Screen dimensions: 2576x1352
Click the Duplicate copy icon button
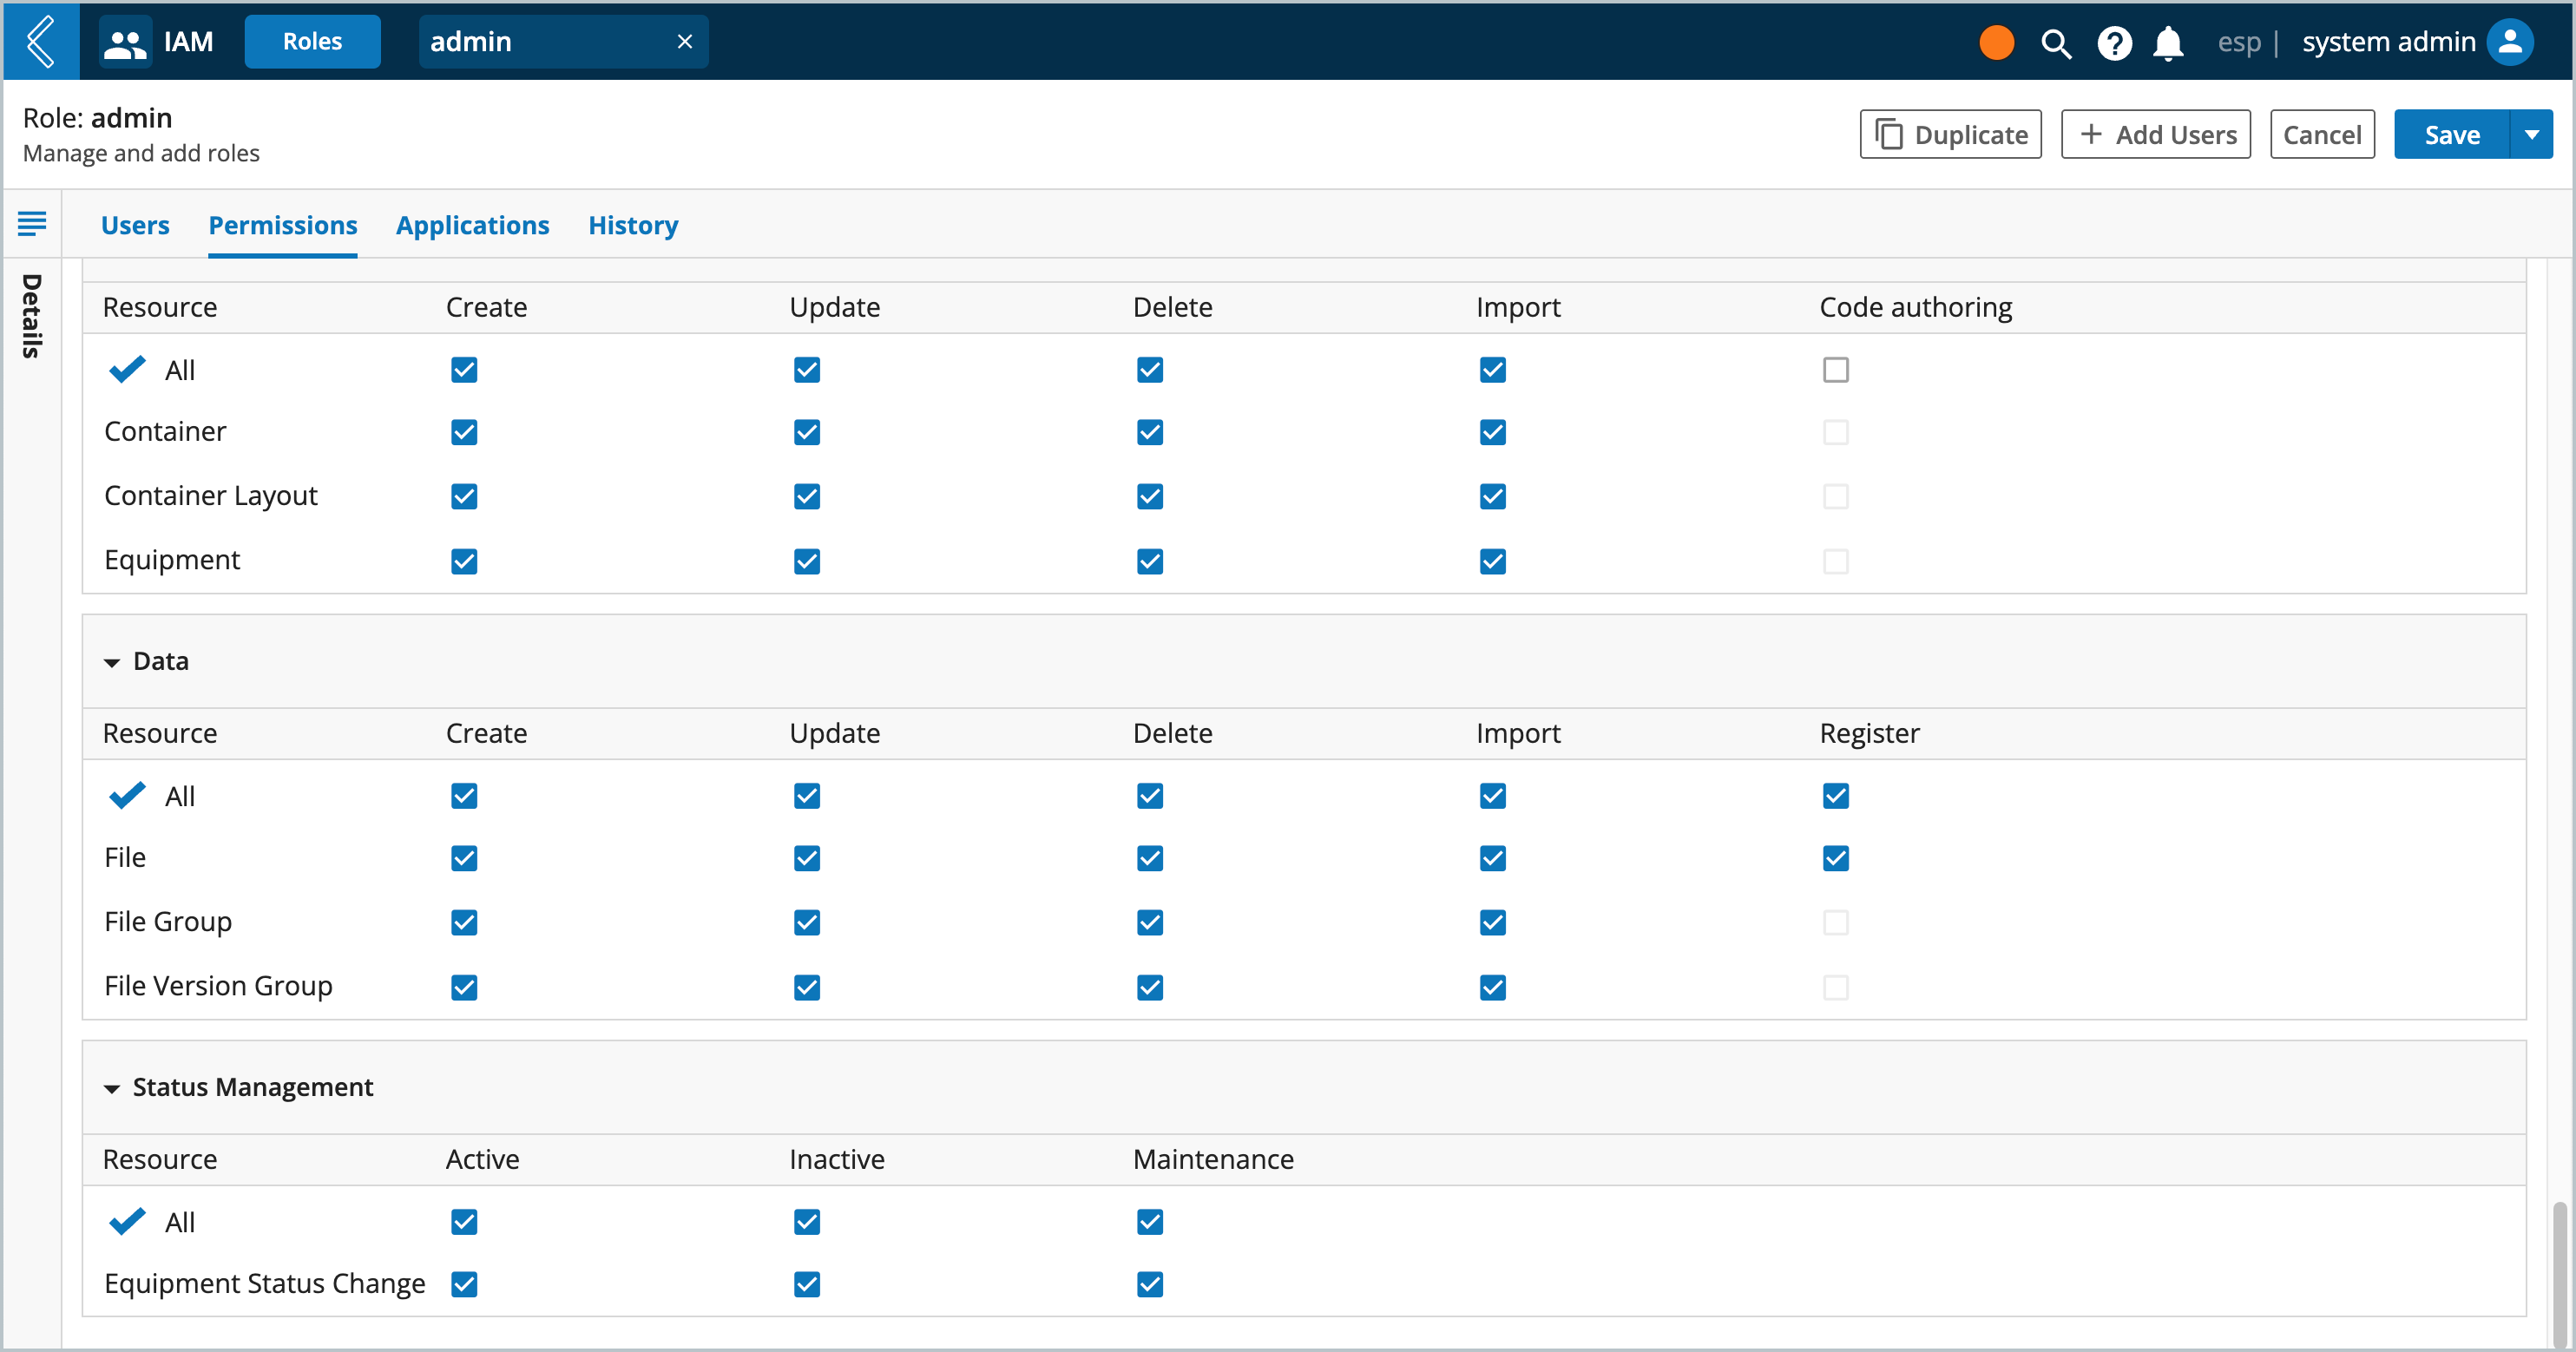[1950, 134]
